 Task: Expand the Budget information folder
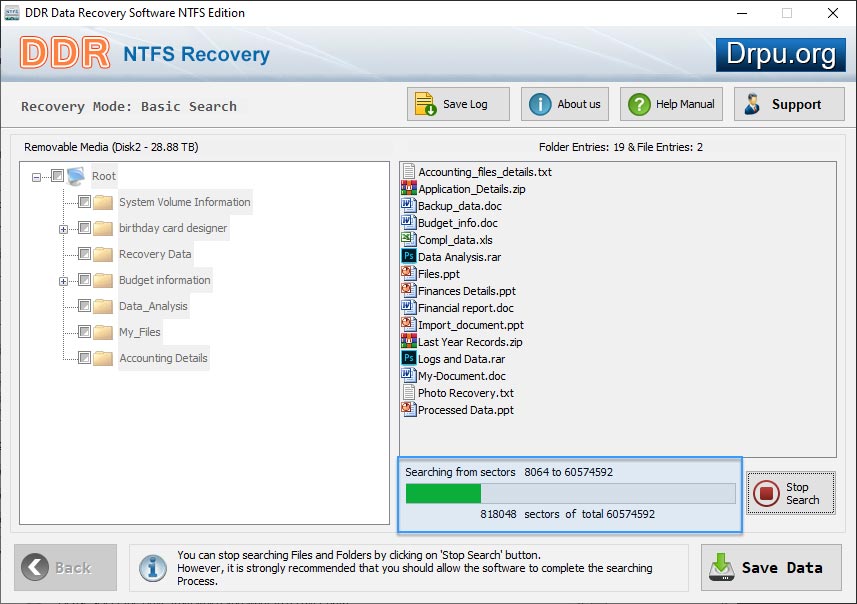pos(63,281)
